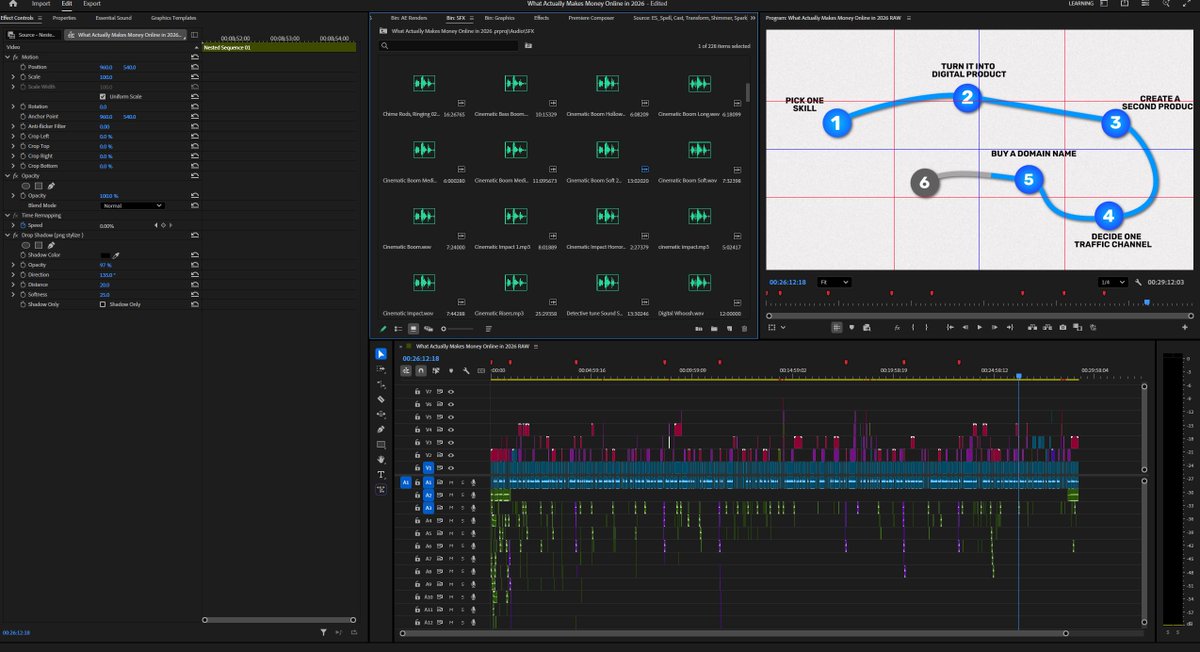
Task: Select the Selection tool in the timeline toolbar
Action: pos(381,354)
